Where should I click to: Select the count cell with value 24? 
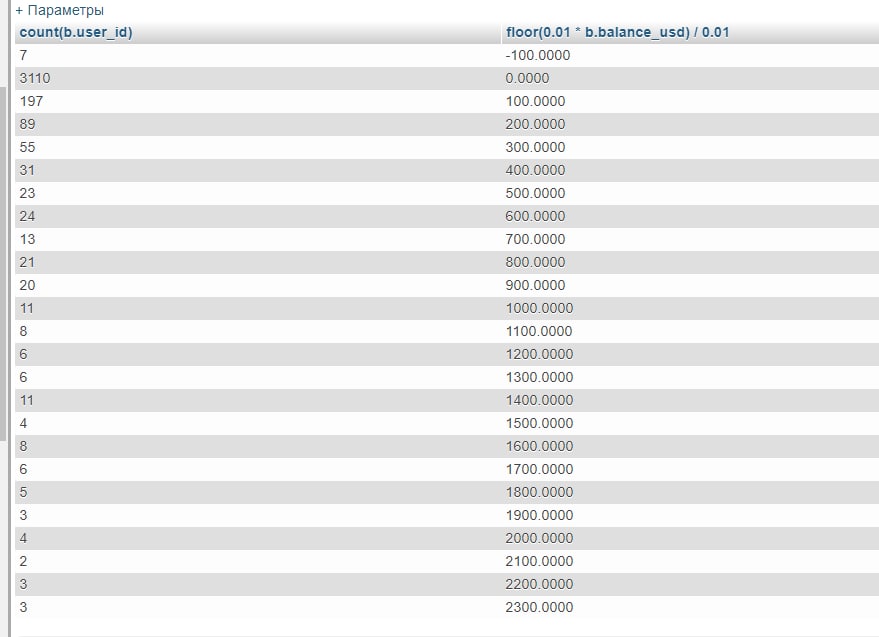click(x=258, y=216)
